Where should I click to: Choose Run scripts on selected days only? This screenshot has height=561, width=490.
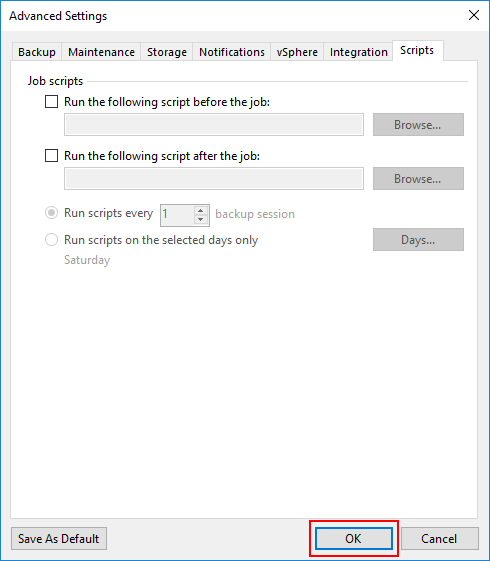52,240
